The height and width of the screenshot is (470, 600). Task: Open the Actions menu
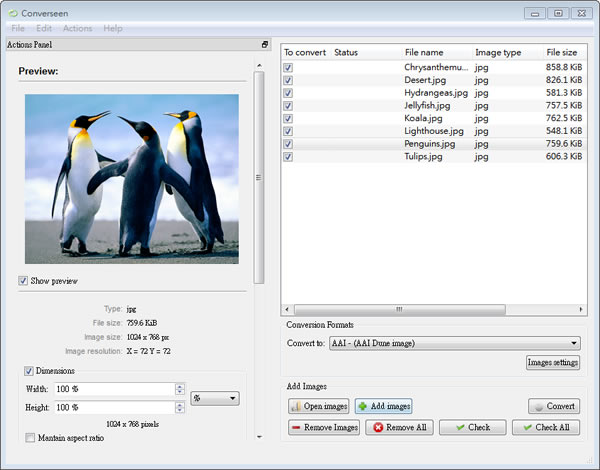(x=77, y=28)
